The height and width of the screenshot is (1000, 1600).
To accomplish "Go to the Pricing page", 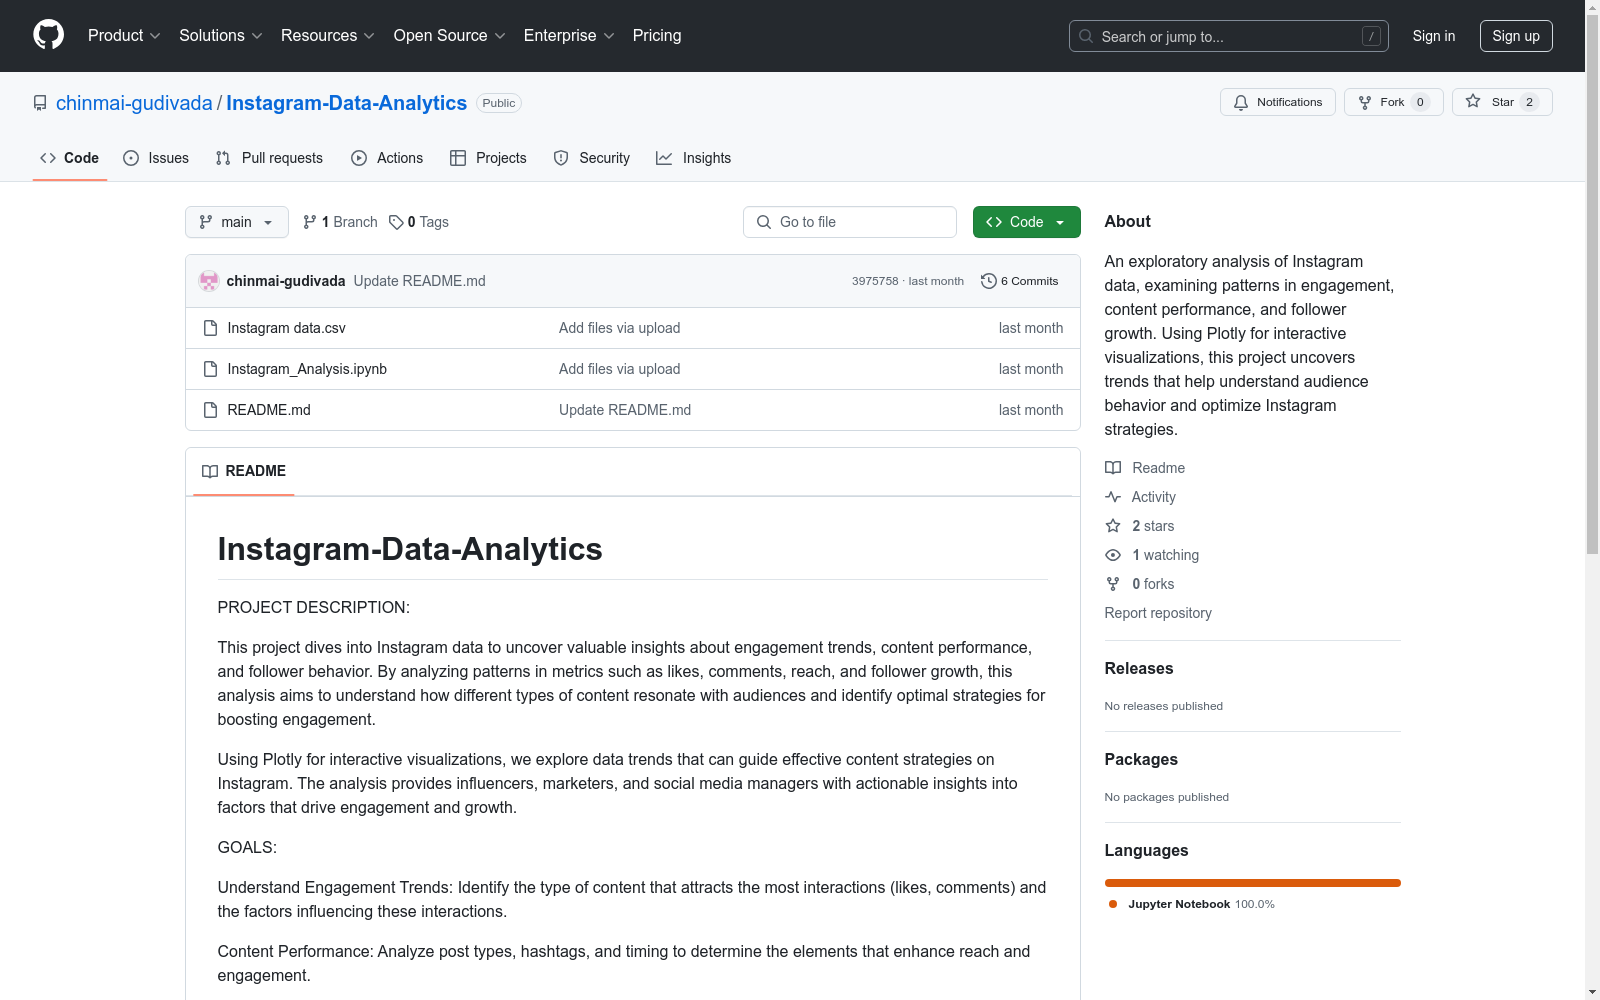I will coord(657,36).
